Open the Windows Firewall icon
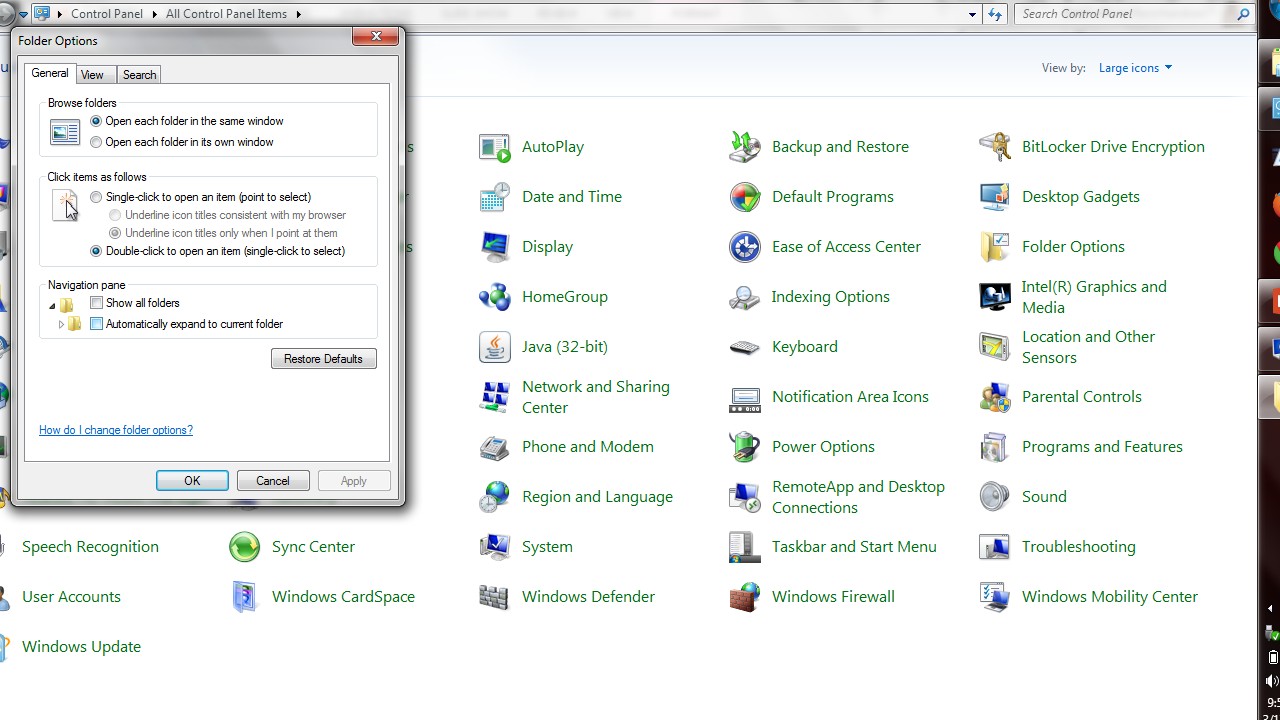This screenshot has width=1280, height=720. (x=745, y=597)
